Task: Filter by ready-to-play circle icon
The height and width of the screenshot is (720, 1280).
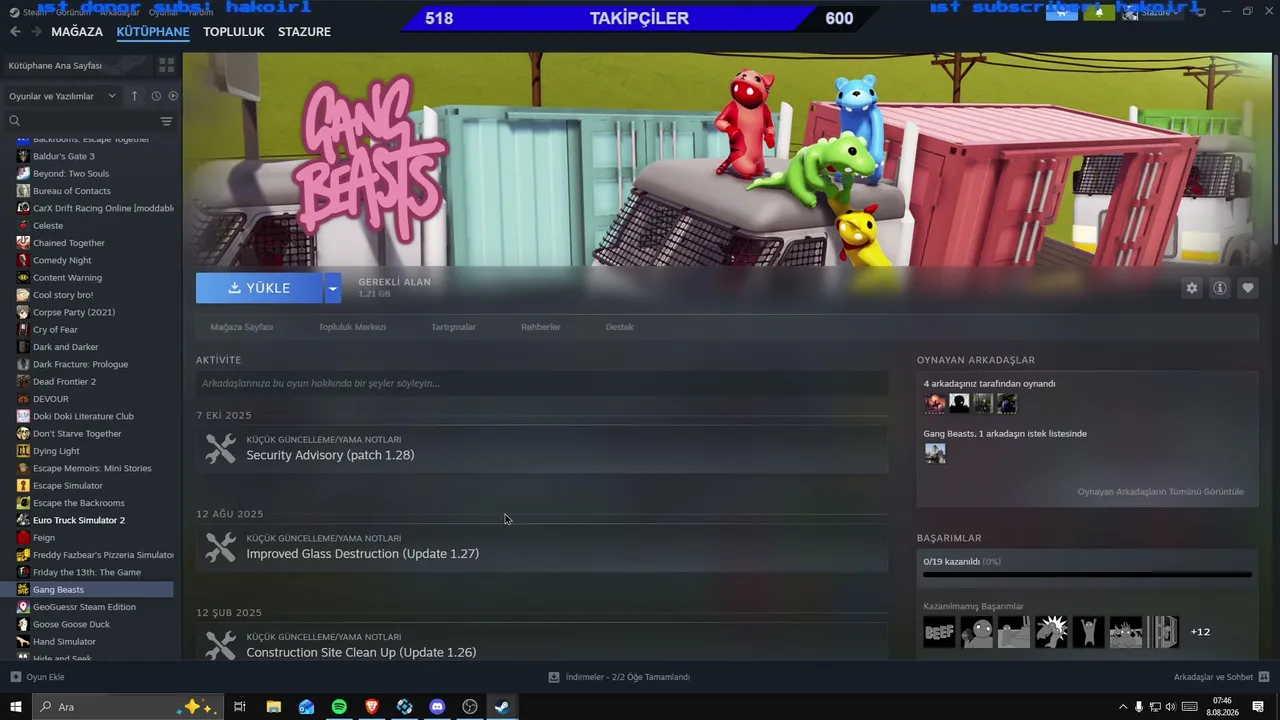Action: (173, 96)
